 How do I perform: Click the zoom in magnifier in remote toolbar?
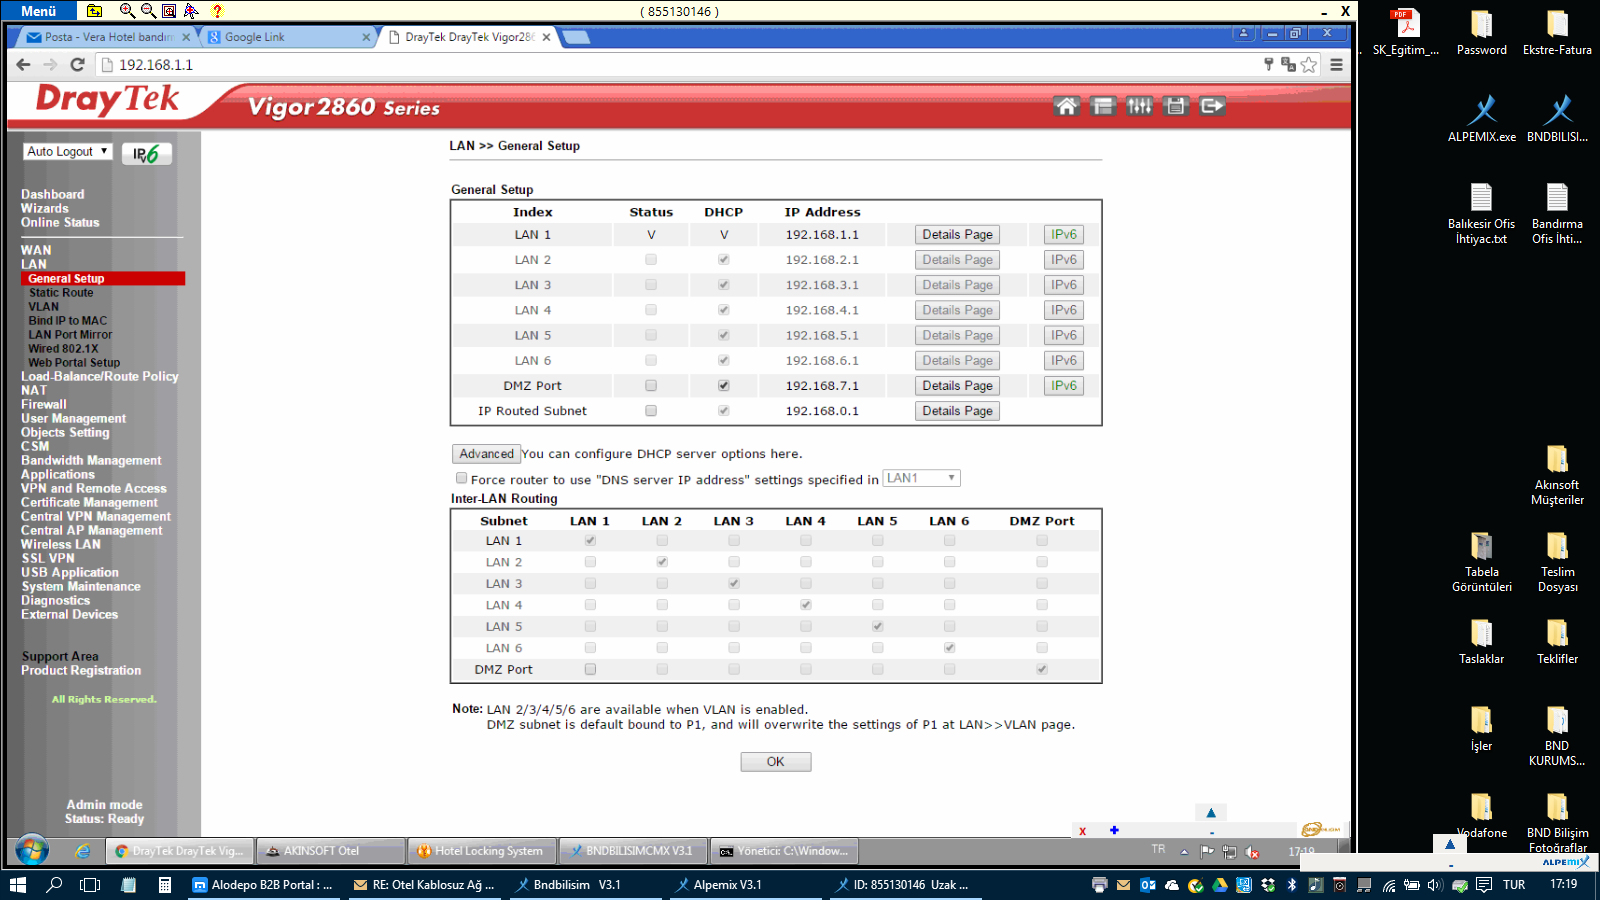[127, 11]
